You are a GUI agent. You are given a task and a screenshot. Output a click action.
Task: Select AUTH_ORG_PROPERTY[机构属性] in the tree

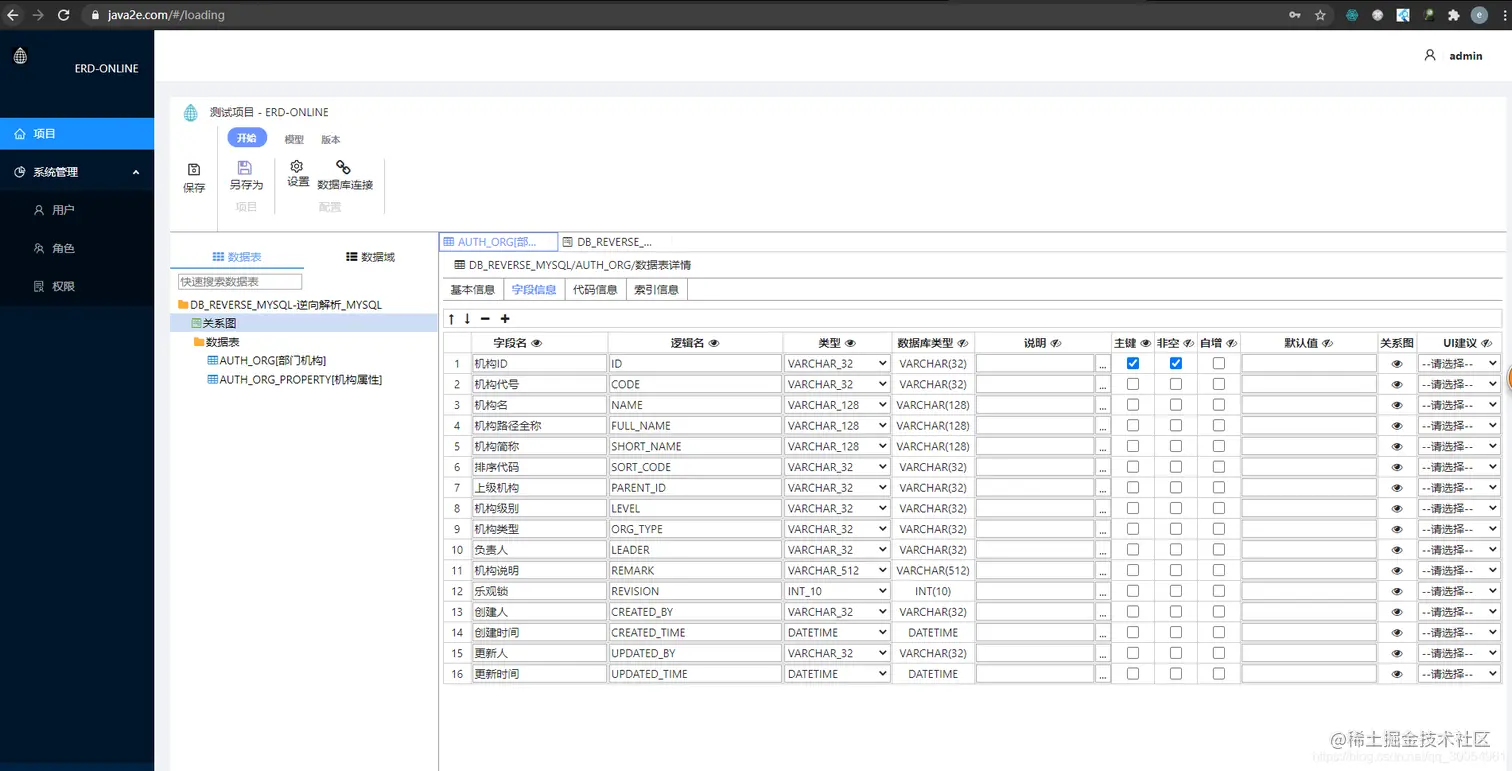300,380
